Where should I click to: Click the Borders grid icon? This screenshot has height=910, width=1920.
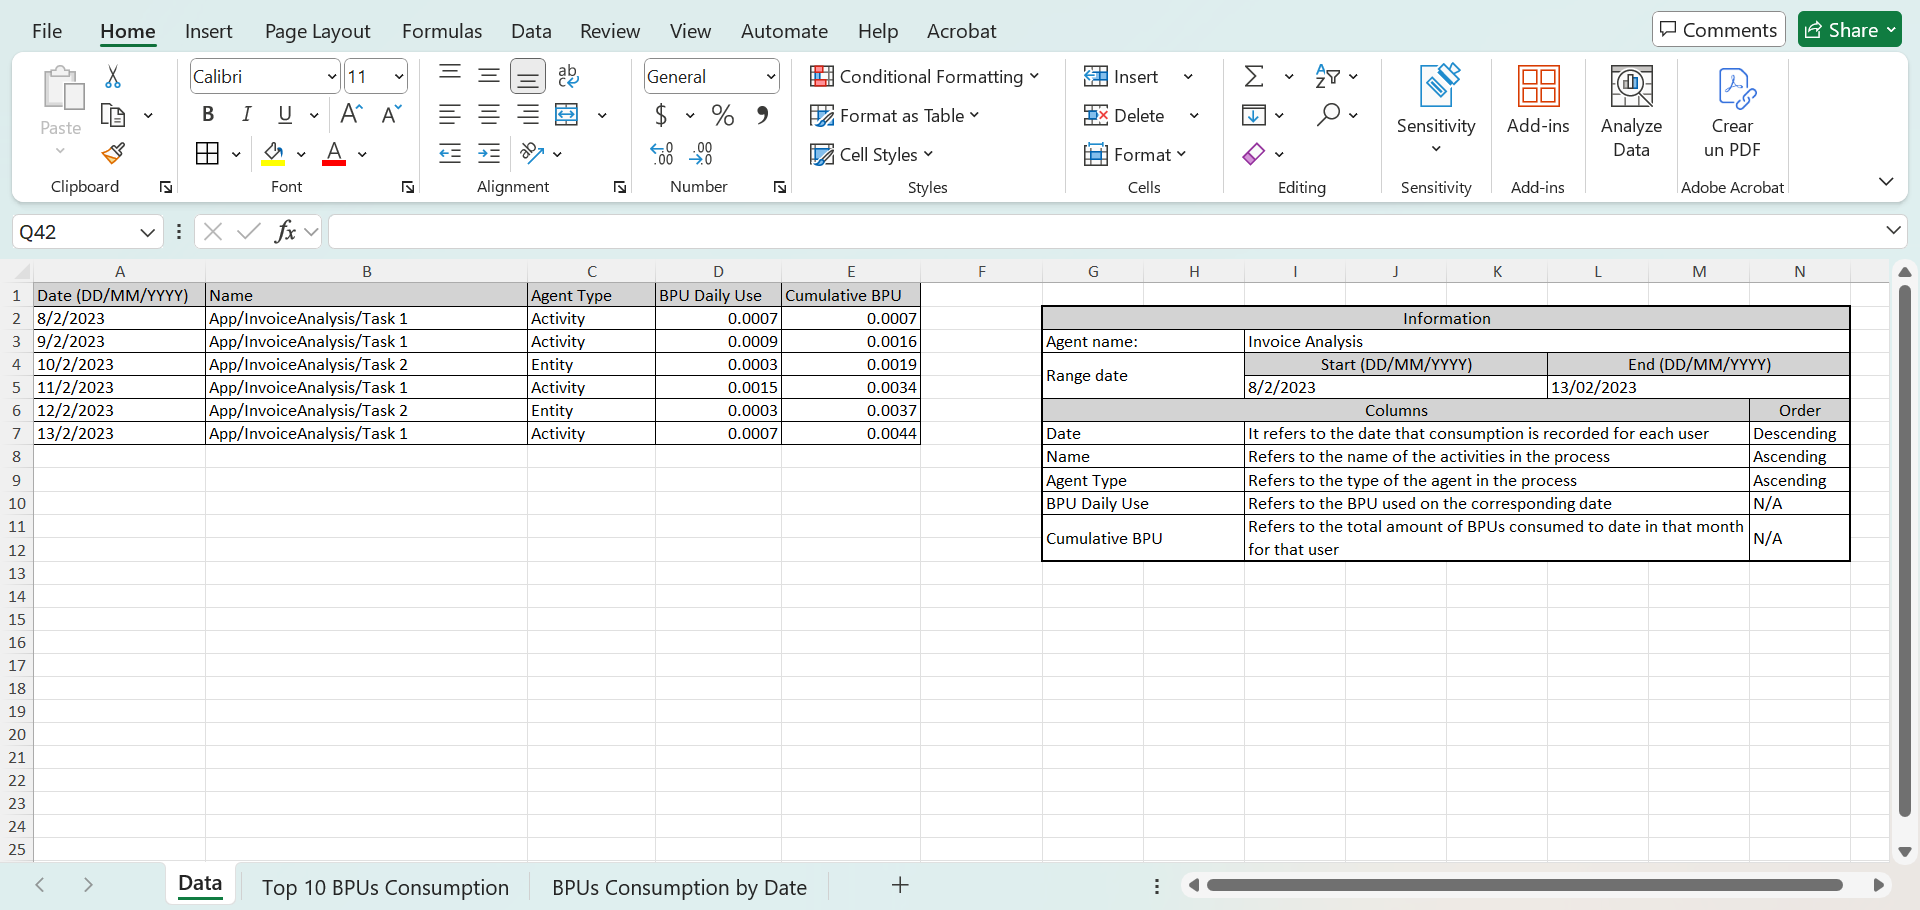point(207,154)
